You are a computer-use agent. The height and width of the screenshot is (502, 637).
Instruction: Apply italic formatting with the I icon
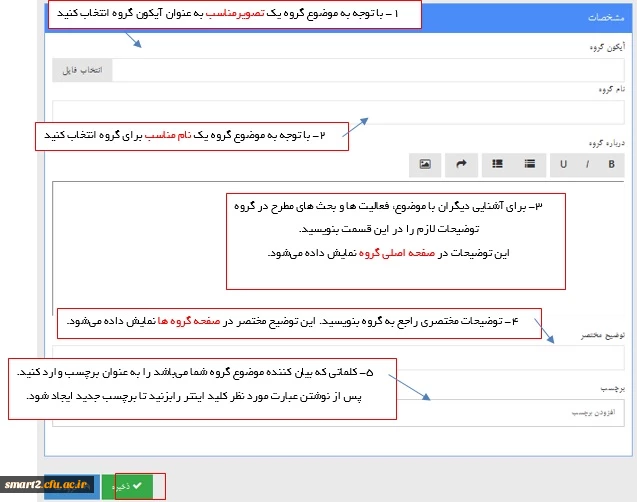click(x=587, y=164)
